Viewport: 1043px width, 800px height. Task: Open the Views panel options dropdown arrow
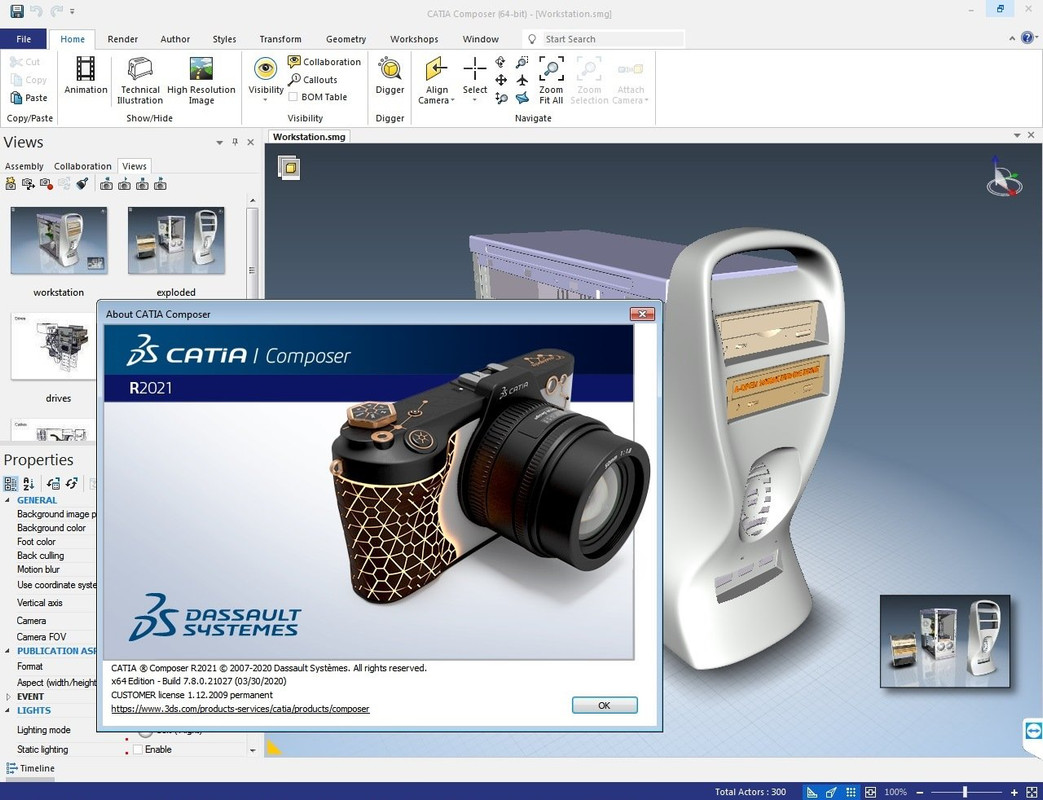pyautogui.click(x=219, y=142)
